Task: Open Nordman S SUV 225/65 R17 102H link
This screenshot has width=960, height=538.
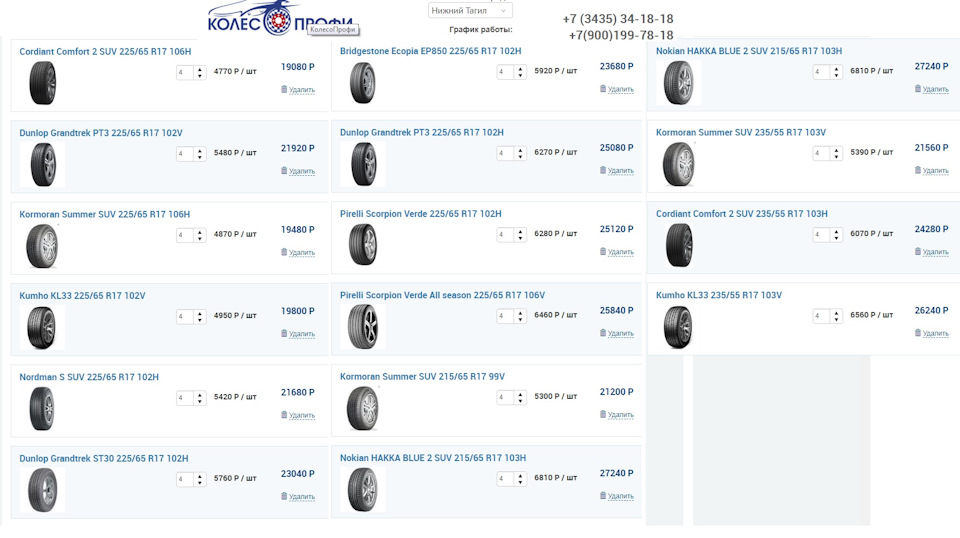Action: (89, 377)
